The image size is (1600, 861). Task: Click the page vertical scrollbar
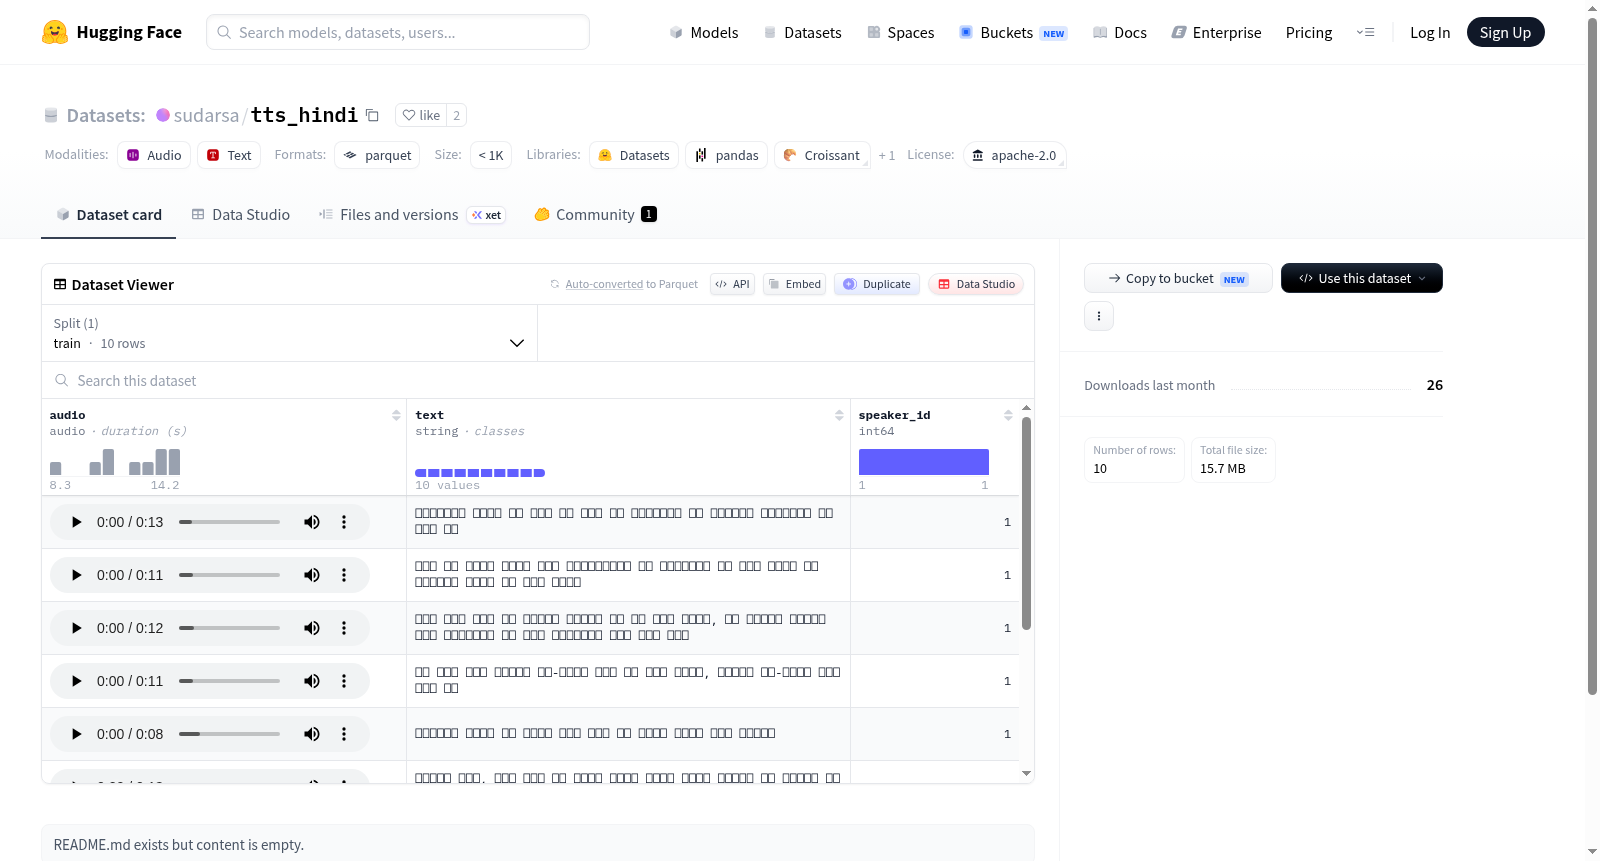1592,355
